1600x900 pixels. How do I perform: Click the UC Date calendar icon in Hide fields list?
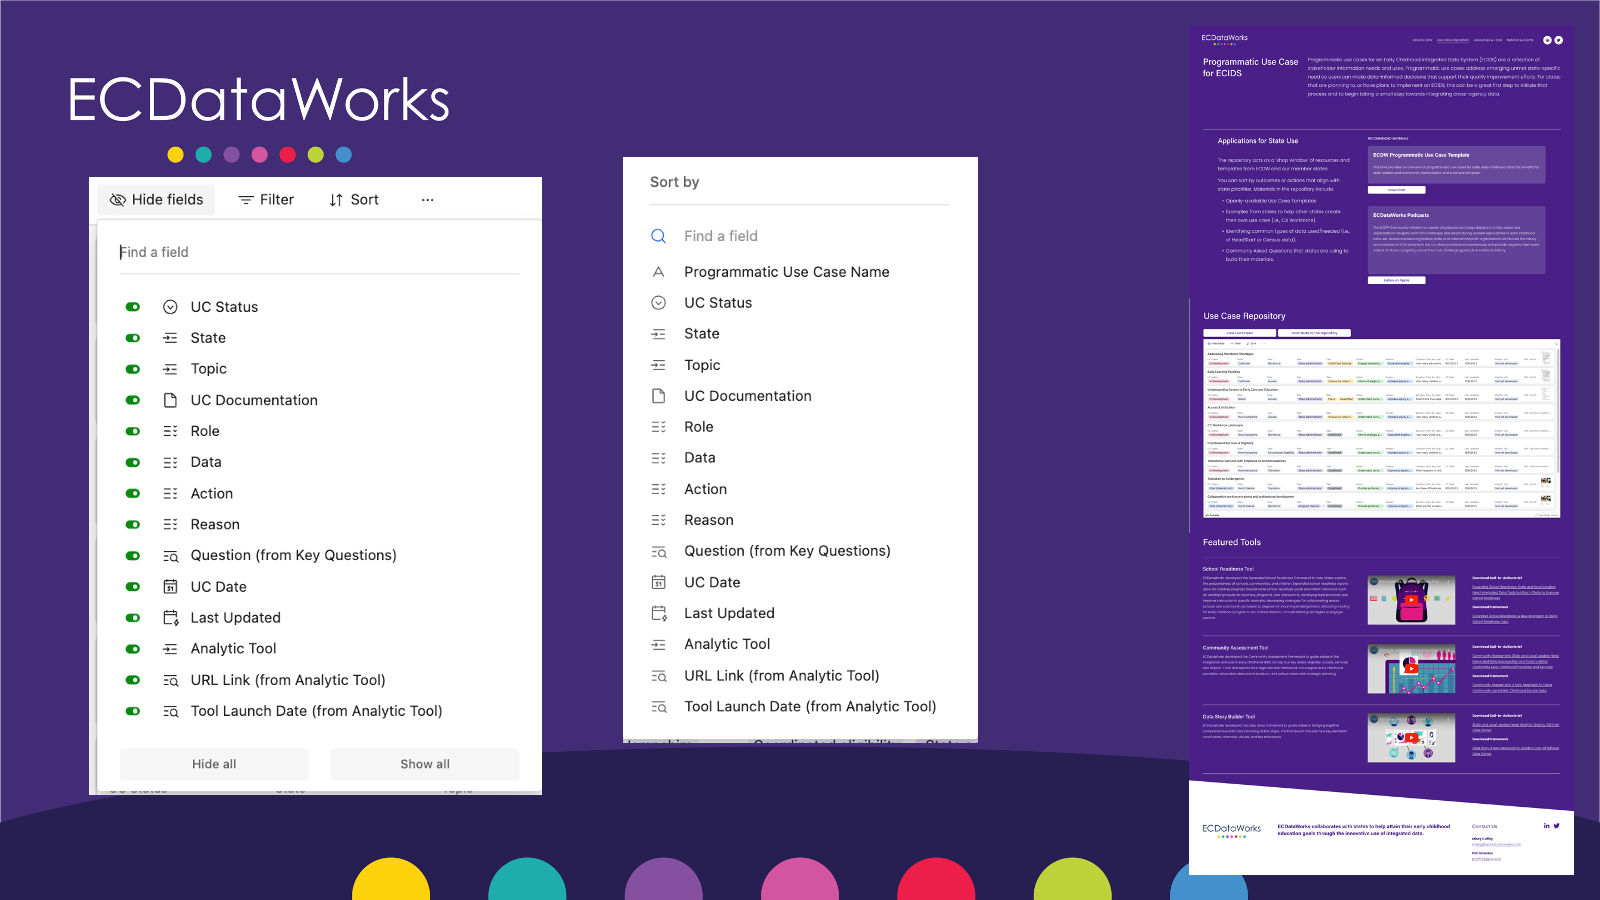coord(170,587)
